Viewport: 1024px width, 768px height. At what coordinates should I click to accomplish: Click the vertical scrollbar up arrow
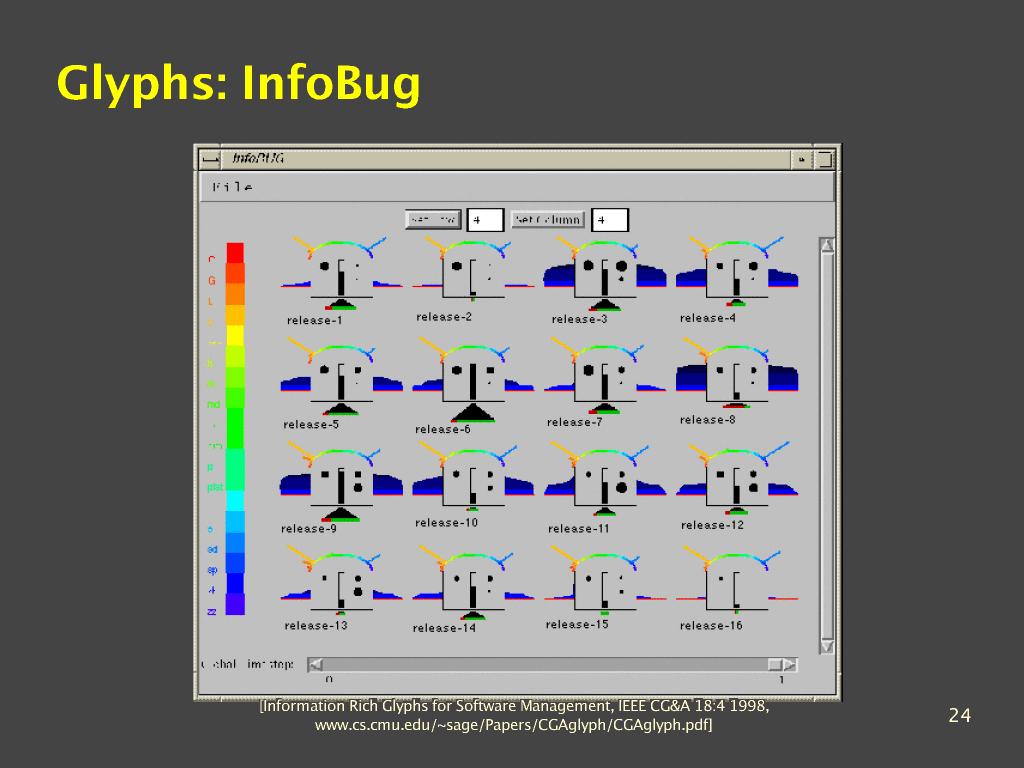pyautogui.click(x=826, y=245)
